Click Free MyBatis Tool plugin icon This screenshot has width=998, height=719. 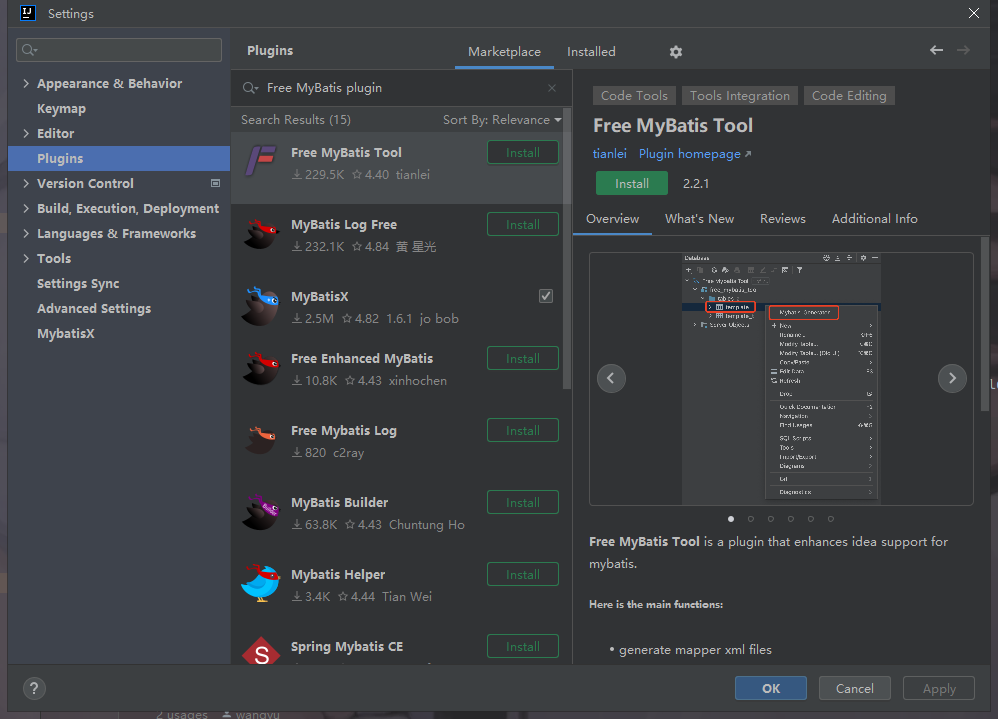pos(260,161)
